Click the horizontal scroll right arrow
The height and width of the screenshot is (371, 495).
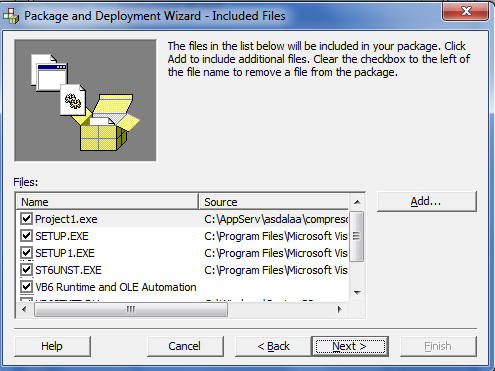click(x=339, y=309)
